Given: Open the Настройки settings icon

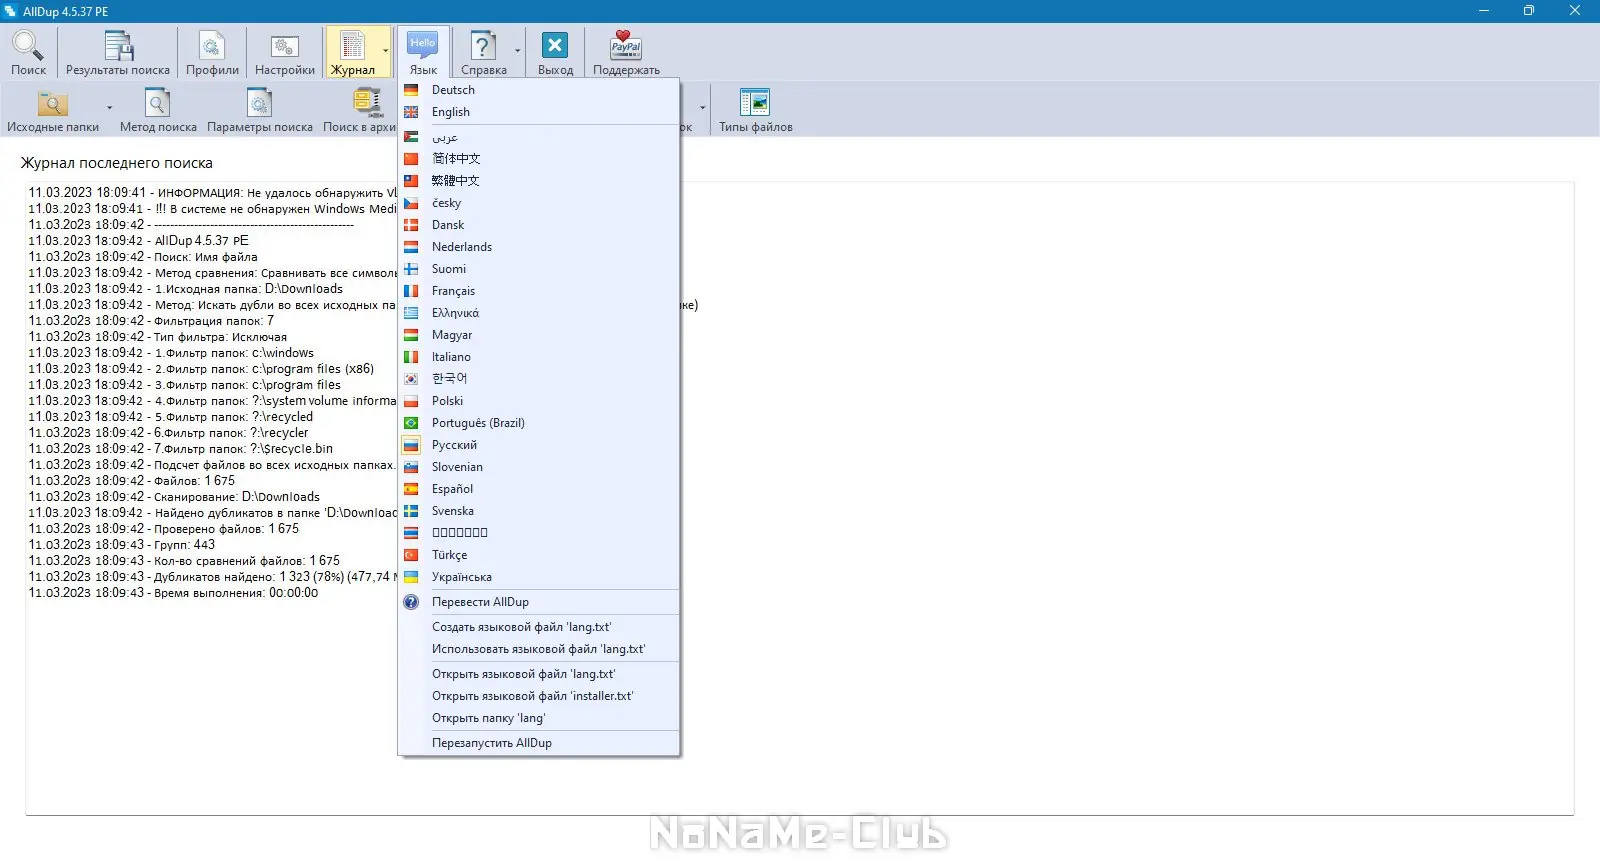Looking at the screenshot, I should [285, 53].
